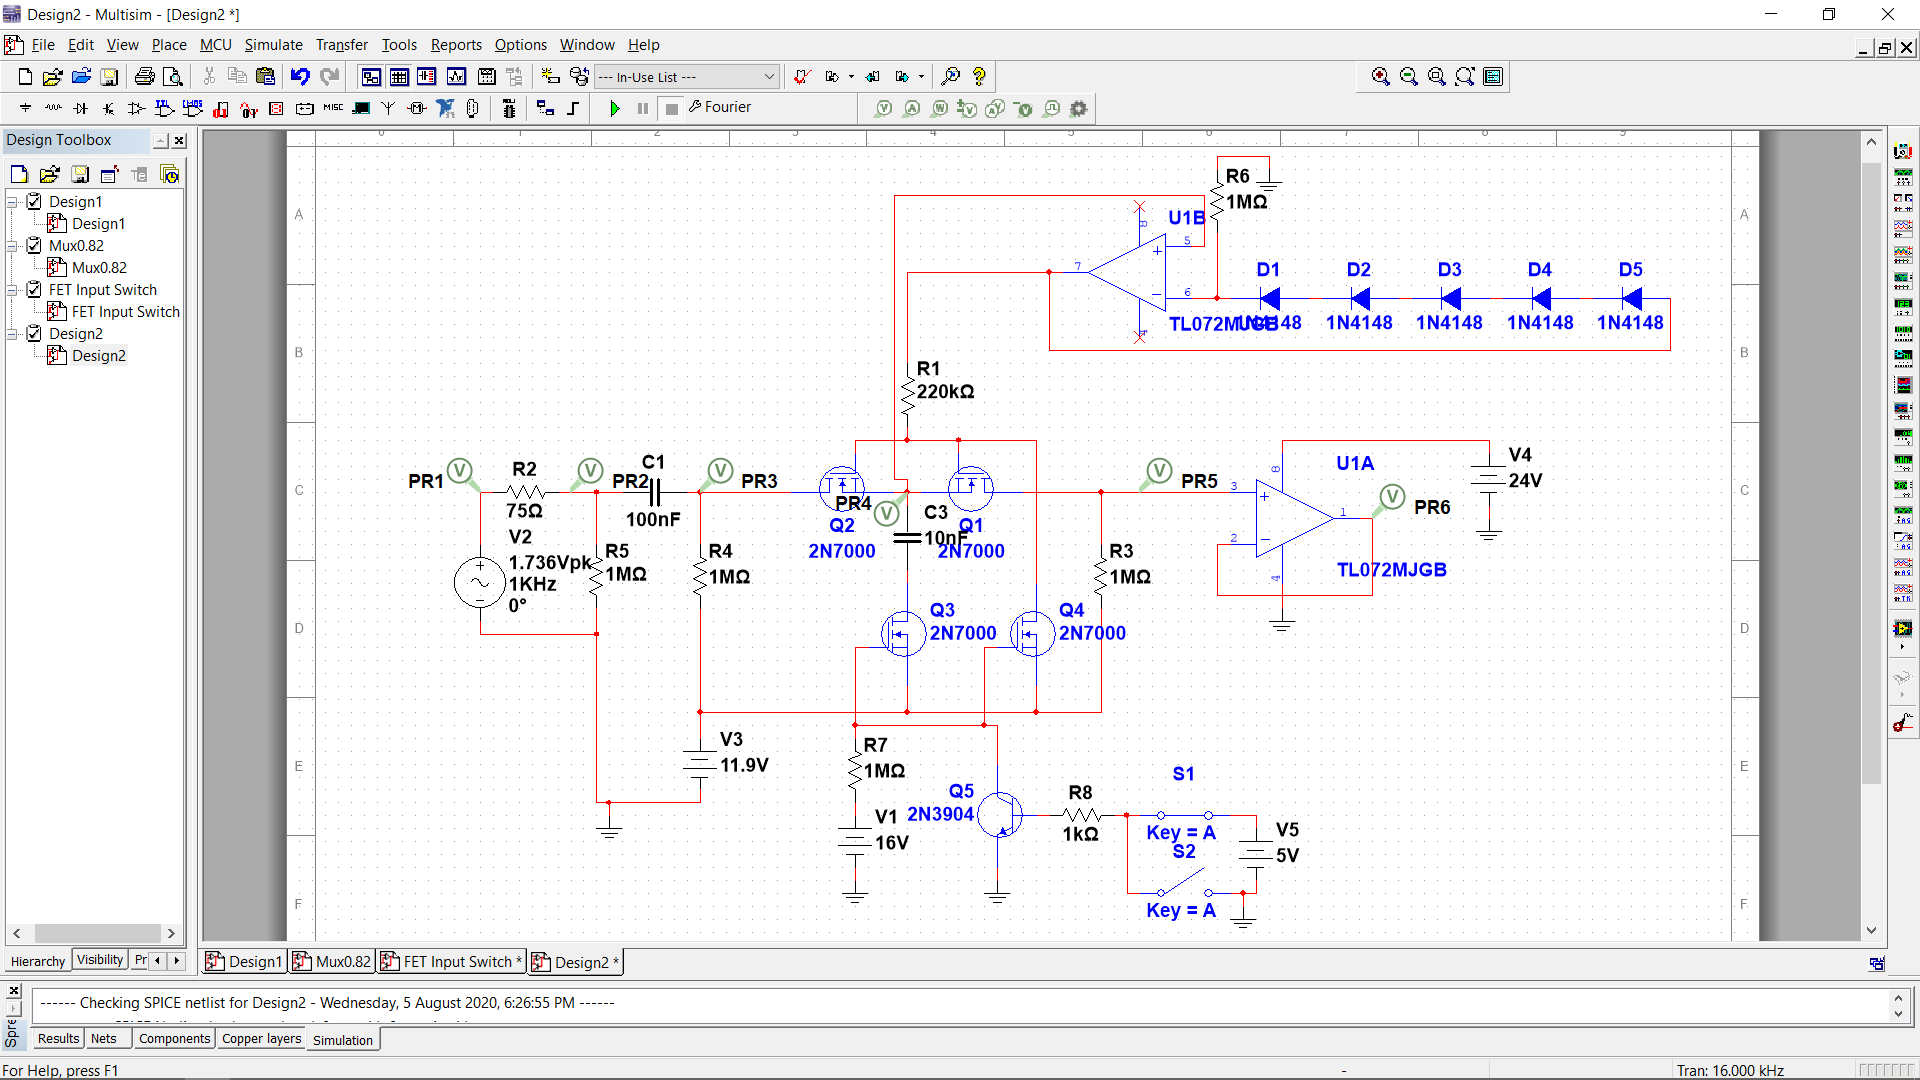
Task: Collapse the FET Input Switch tree node
Action: click(13, 290)
